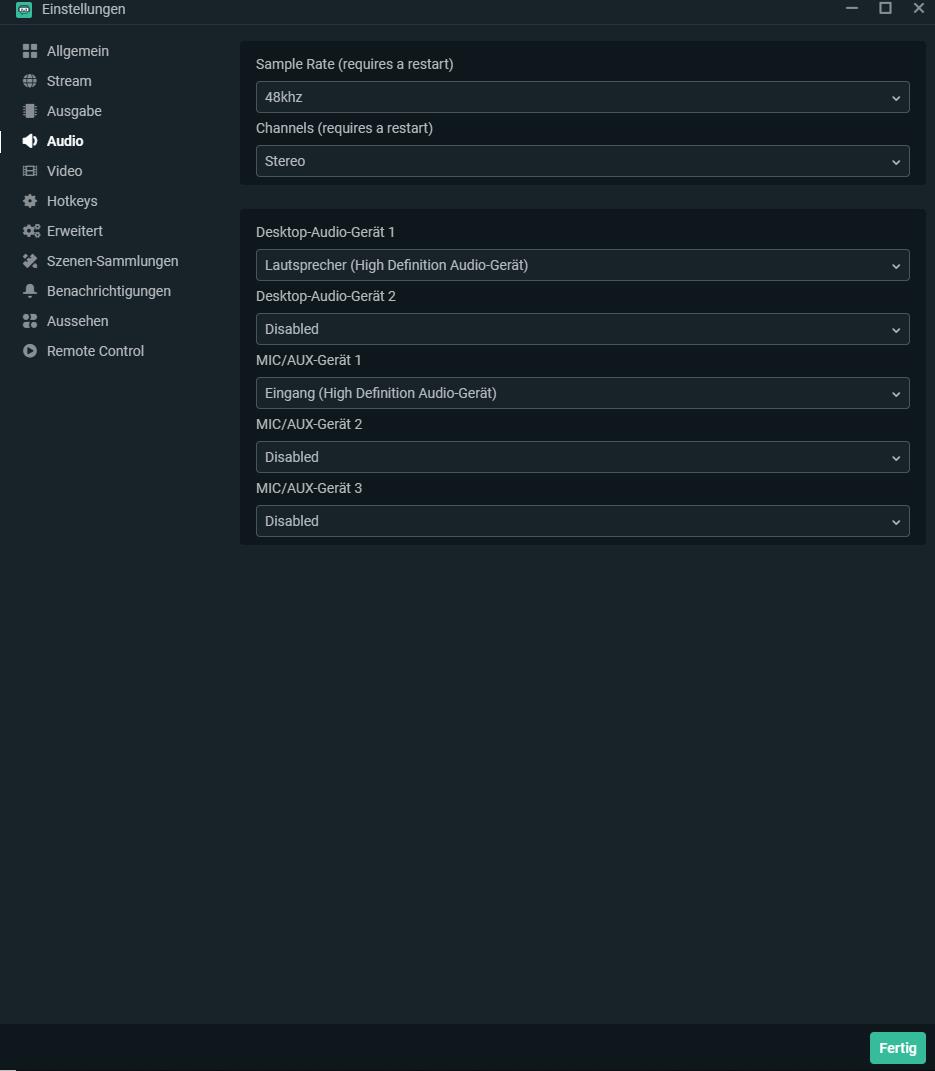The width and height of the screenshot is (935, 1071).
Task: Click the Allgemein grid icon
Action: (30, 51)
